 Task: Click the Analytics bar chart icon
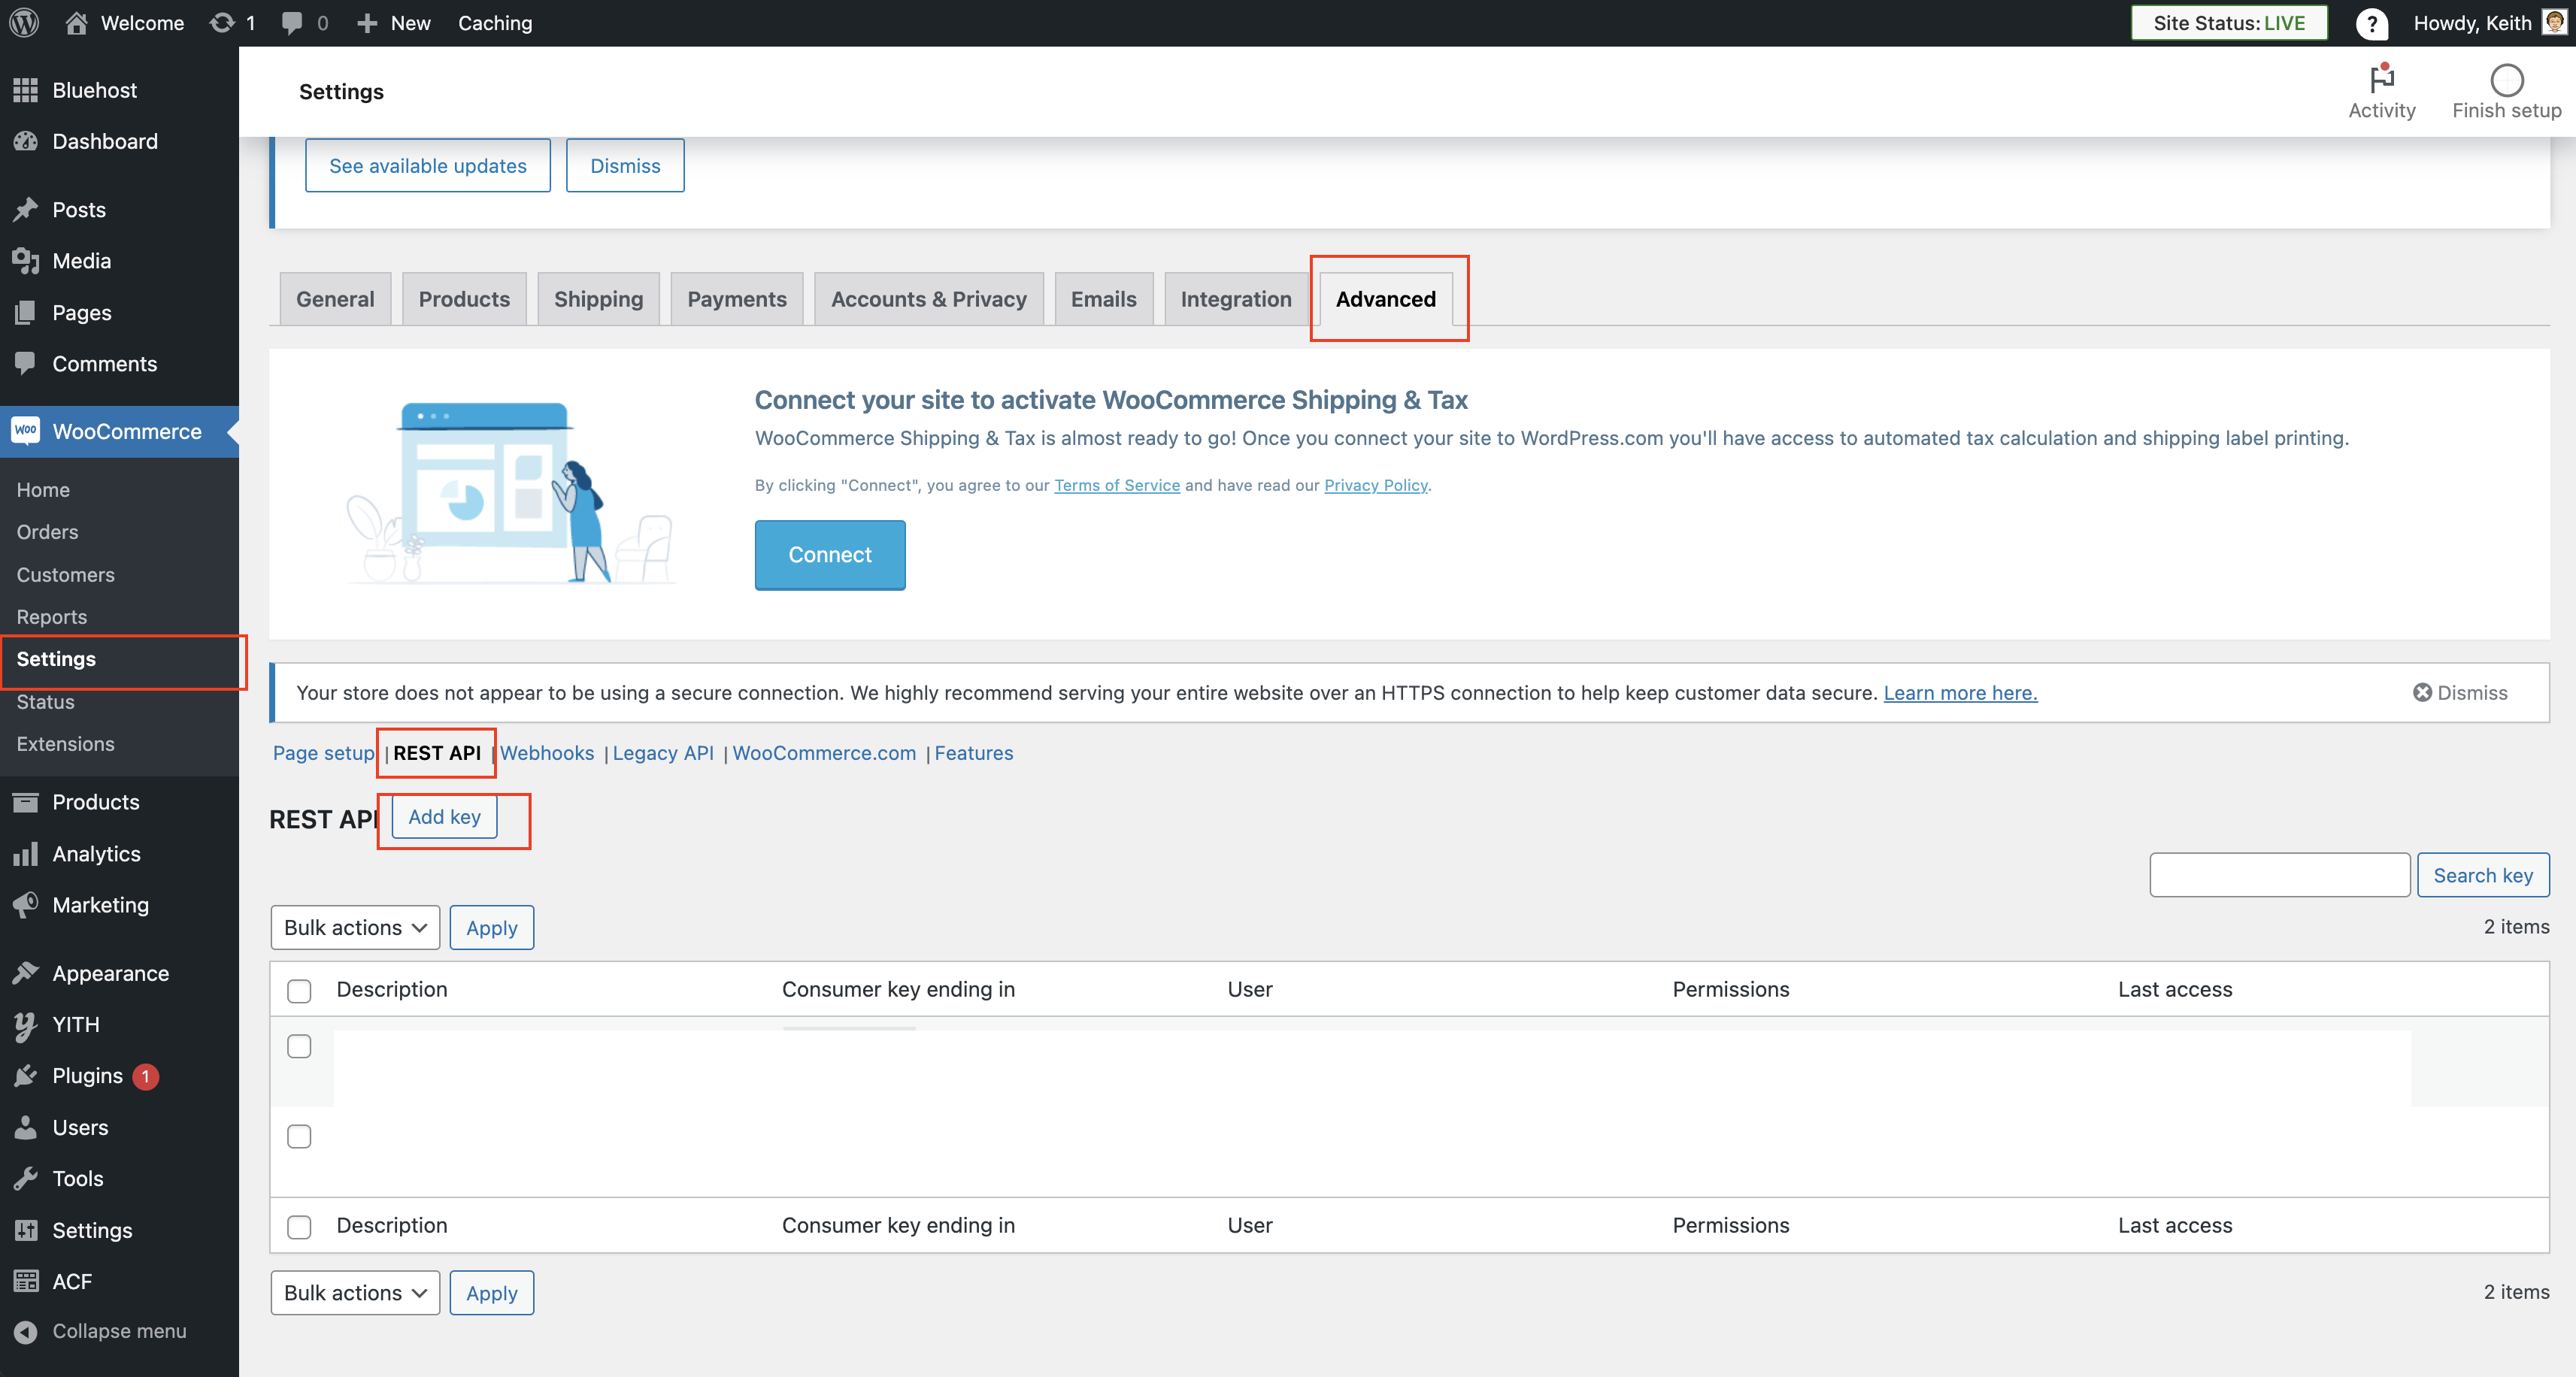pyautogui.click(x=26, y=853)
